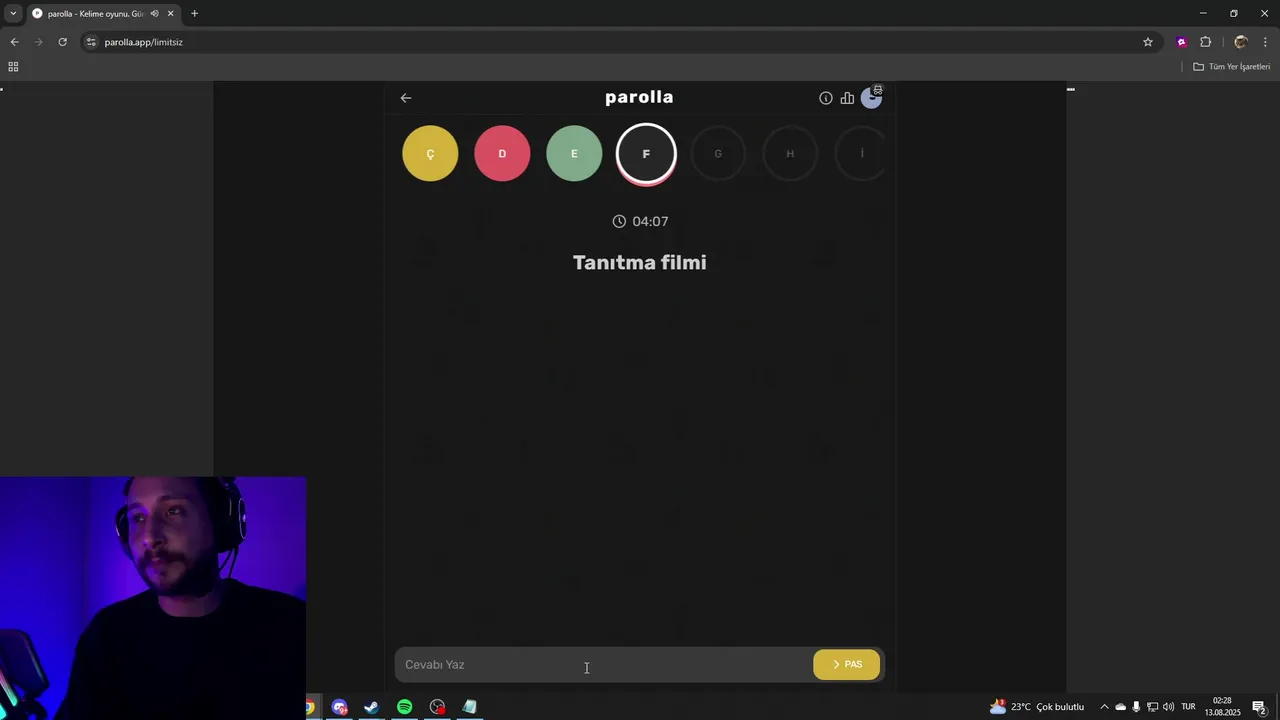The image size is (1280, 720).
Task: Close the parolla browser tab
Action: [x=170, y=14]
